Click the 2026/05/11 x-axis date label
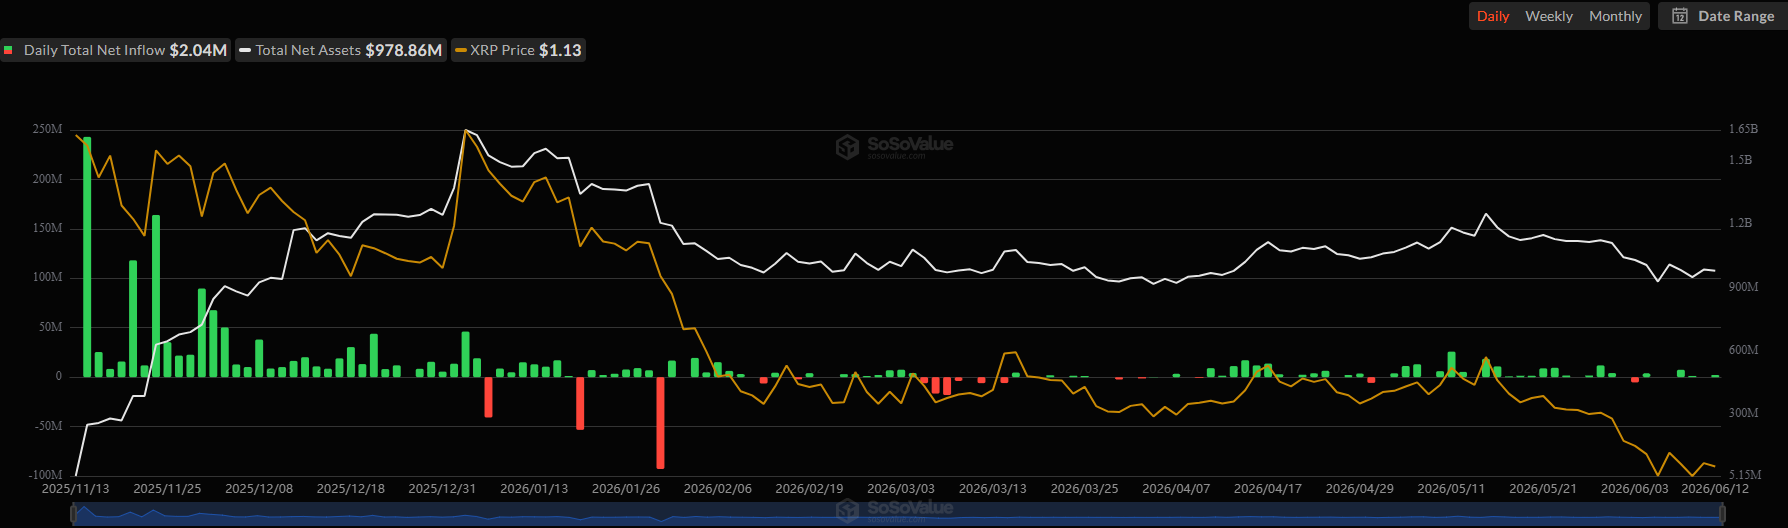The image size is (1788, 528). pos(1451,489)
